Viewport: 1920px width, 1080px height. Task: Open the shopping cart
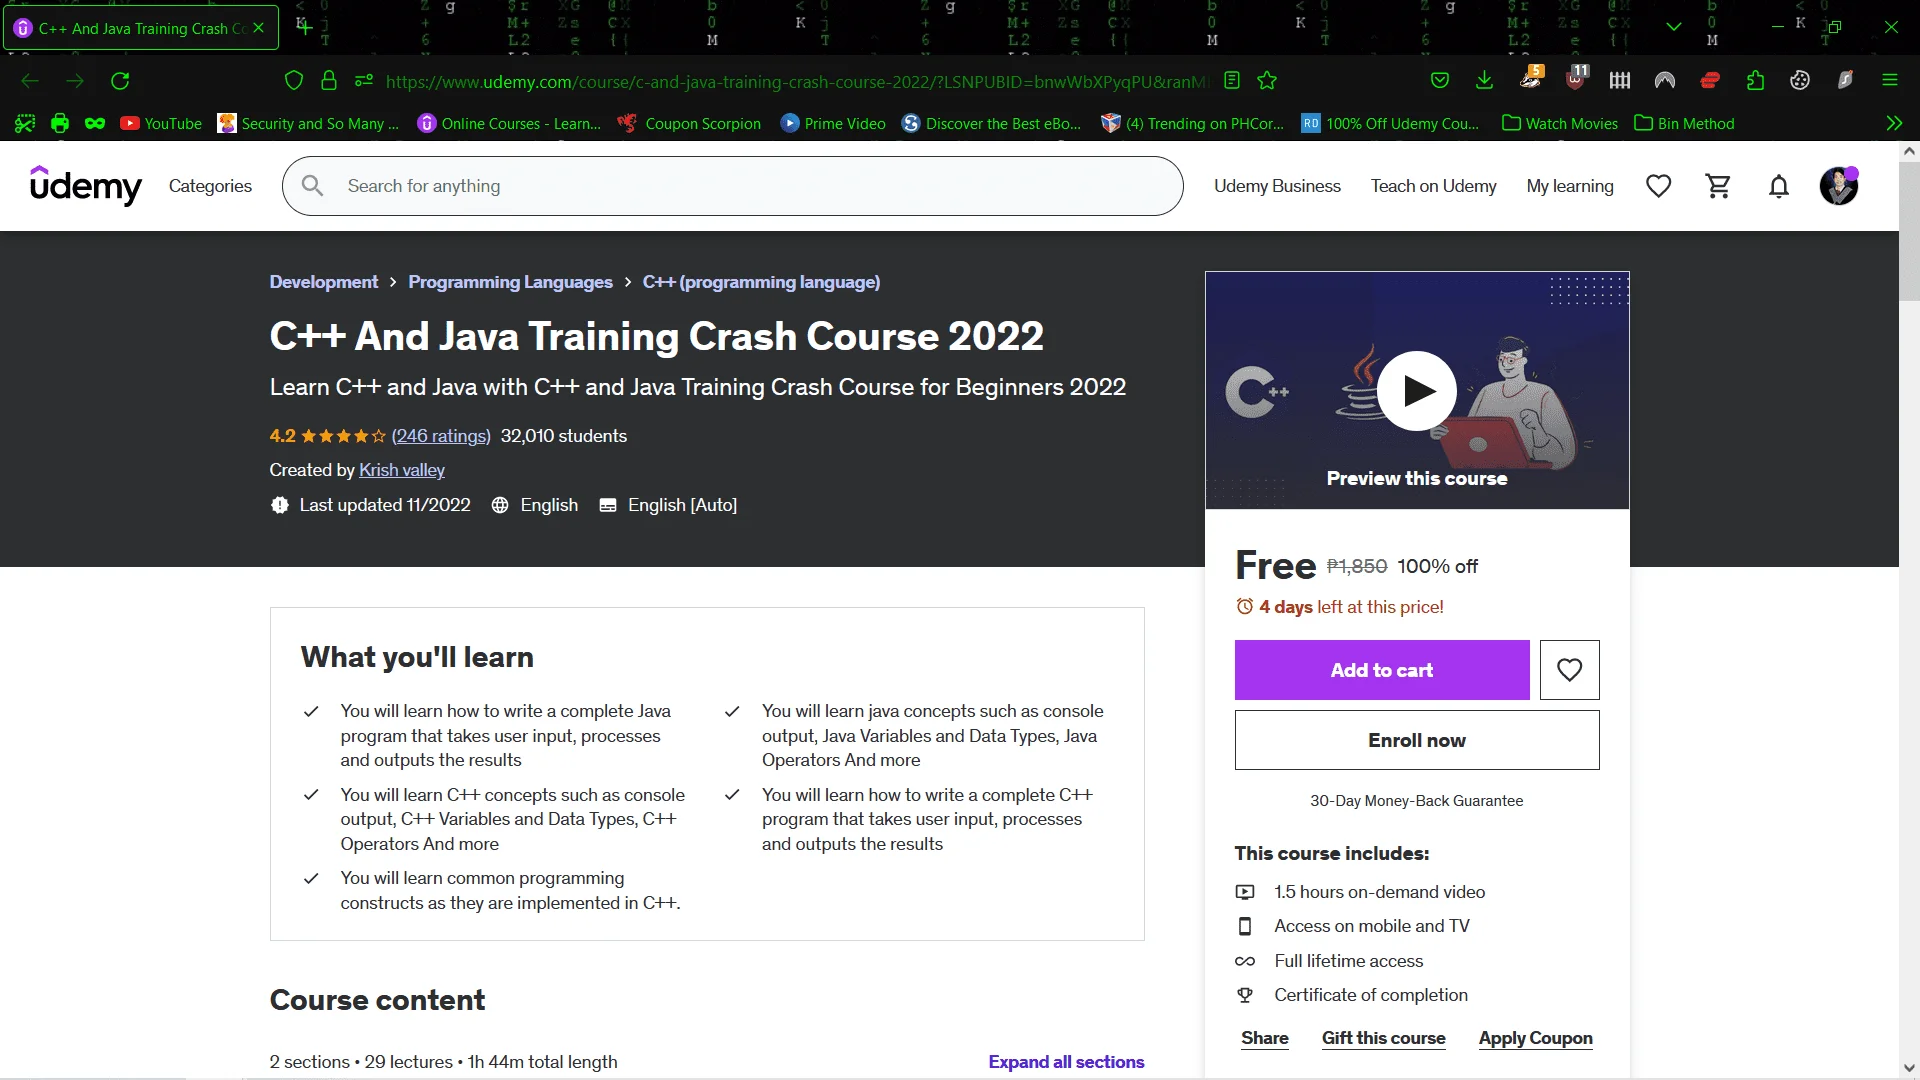1719,186
